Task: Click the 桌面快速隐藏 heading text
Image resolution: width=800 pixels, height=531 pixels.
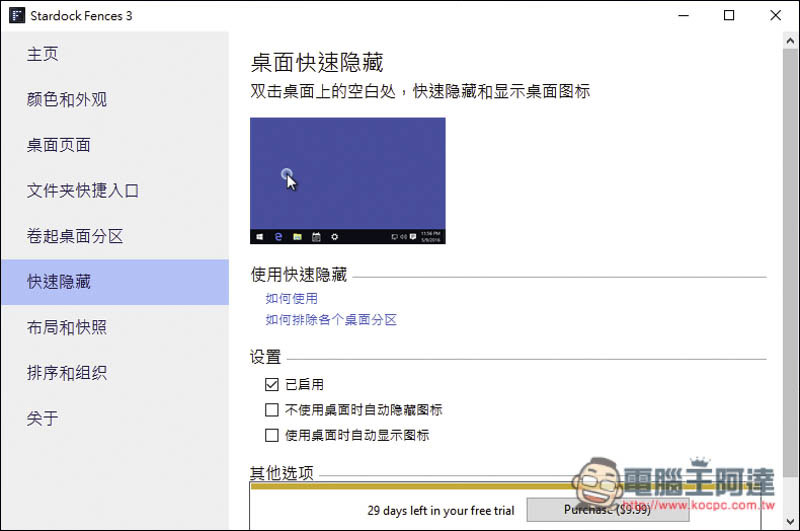Action: point(317,63)
